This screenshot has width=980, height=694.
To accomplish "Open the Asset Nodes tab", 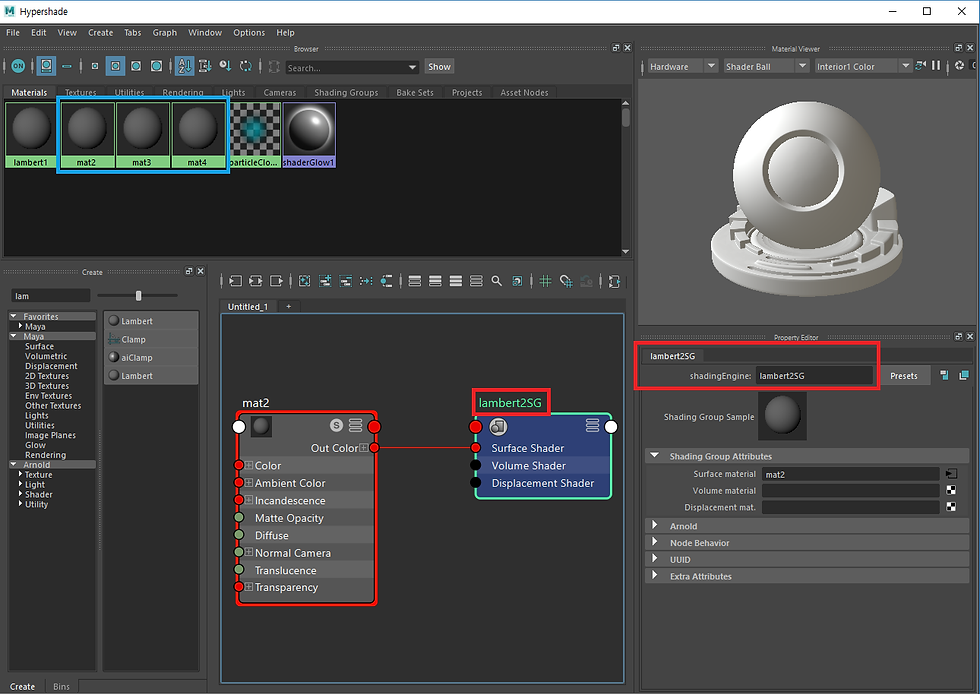I will (x=524, y=93).
